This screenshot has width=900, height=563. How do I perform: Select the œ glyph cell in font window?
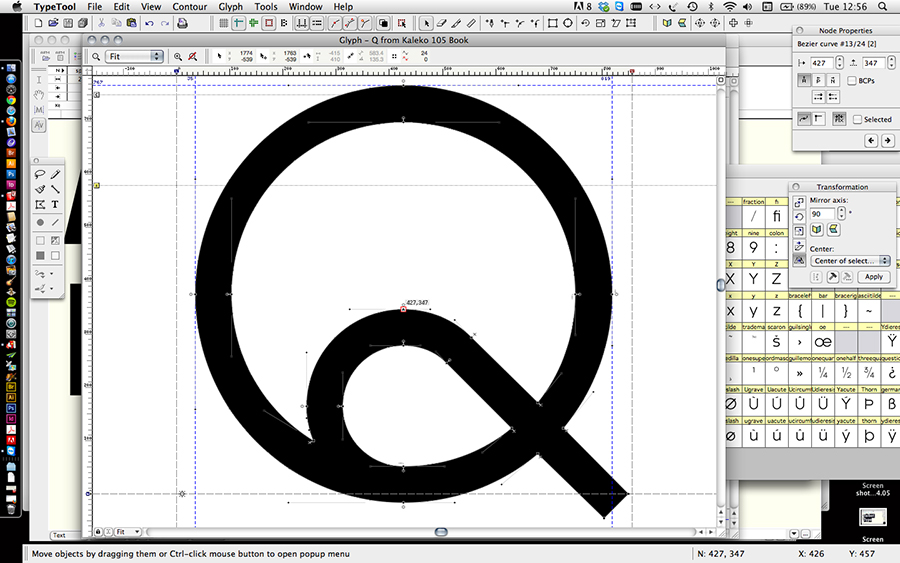coord(823,342)
